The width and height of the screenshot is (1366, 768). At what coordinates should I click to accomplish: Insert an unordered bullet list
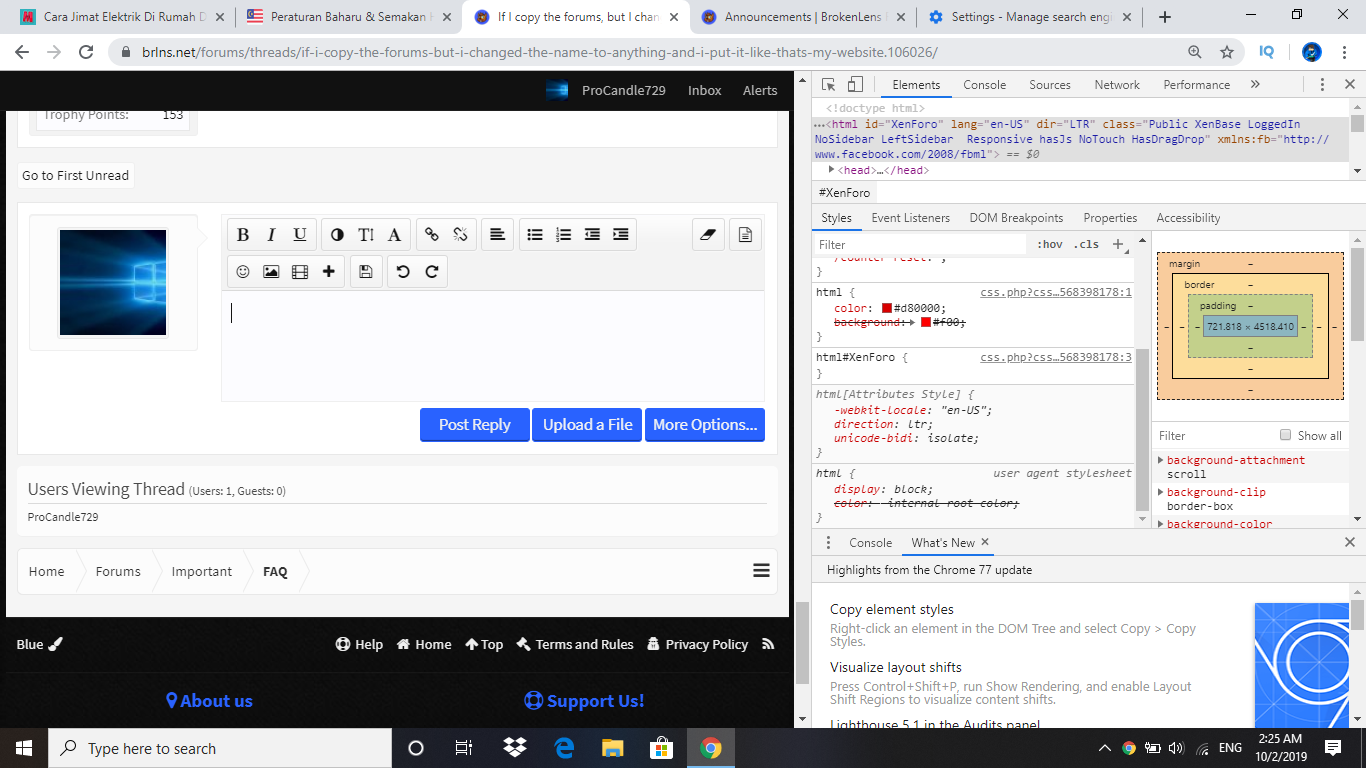click(535, 235)
